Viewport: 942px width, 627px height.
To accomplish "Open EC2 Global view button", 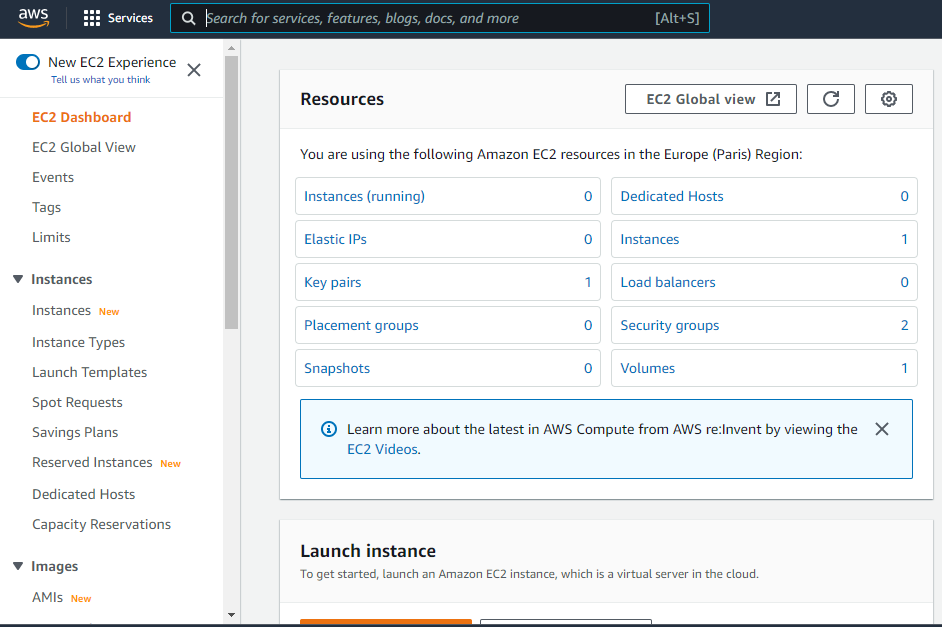I will tap(711, 99).
